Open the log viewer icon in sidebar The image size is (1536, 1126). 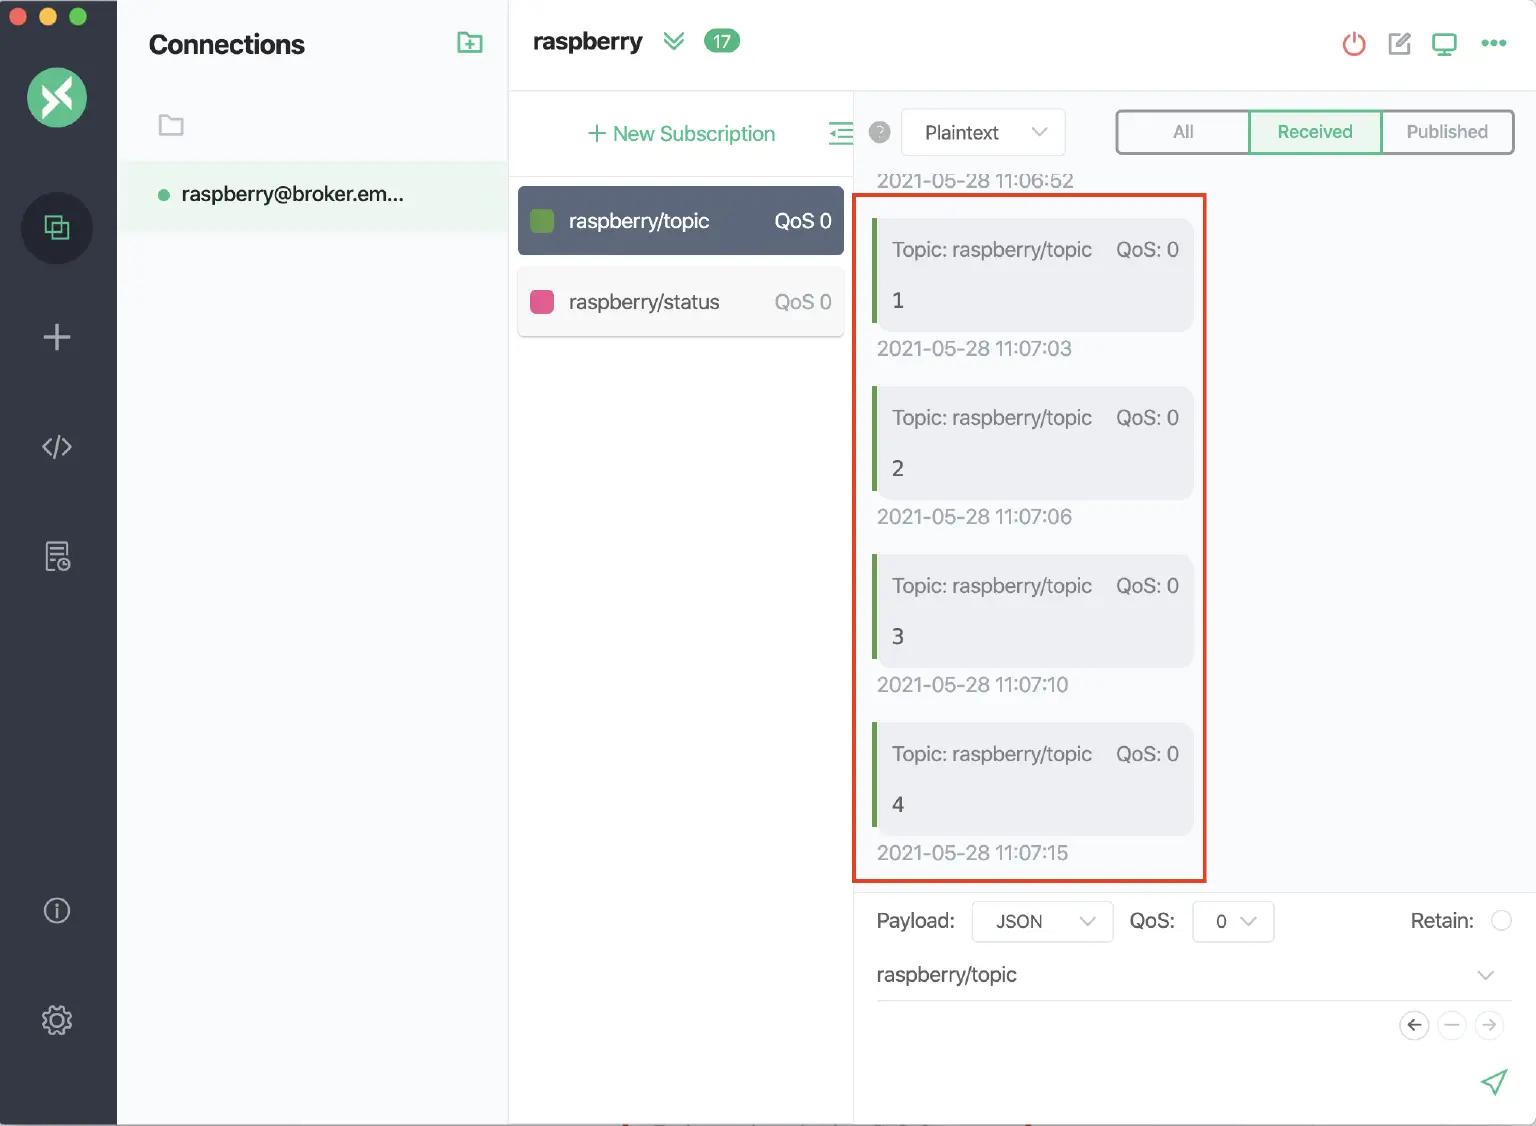click(x=57, y=556)
